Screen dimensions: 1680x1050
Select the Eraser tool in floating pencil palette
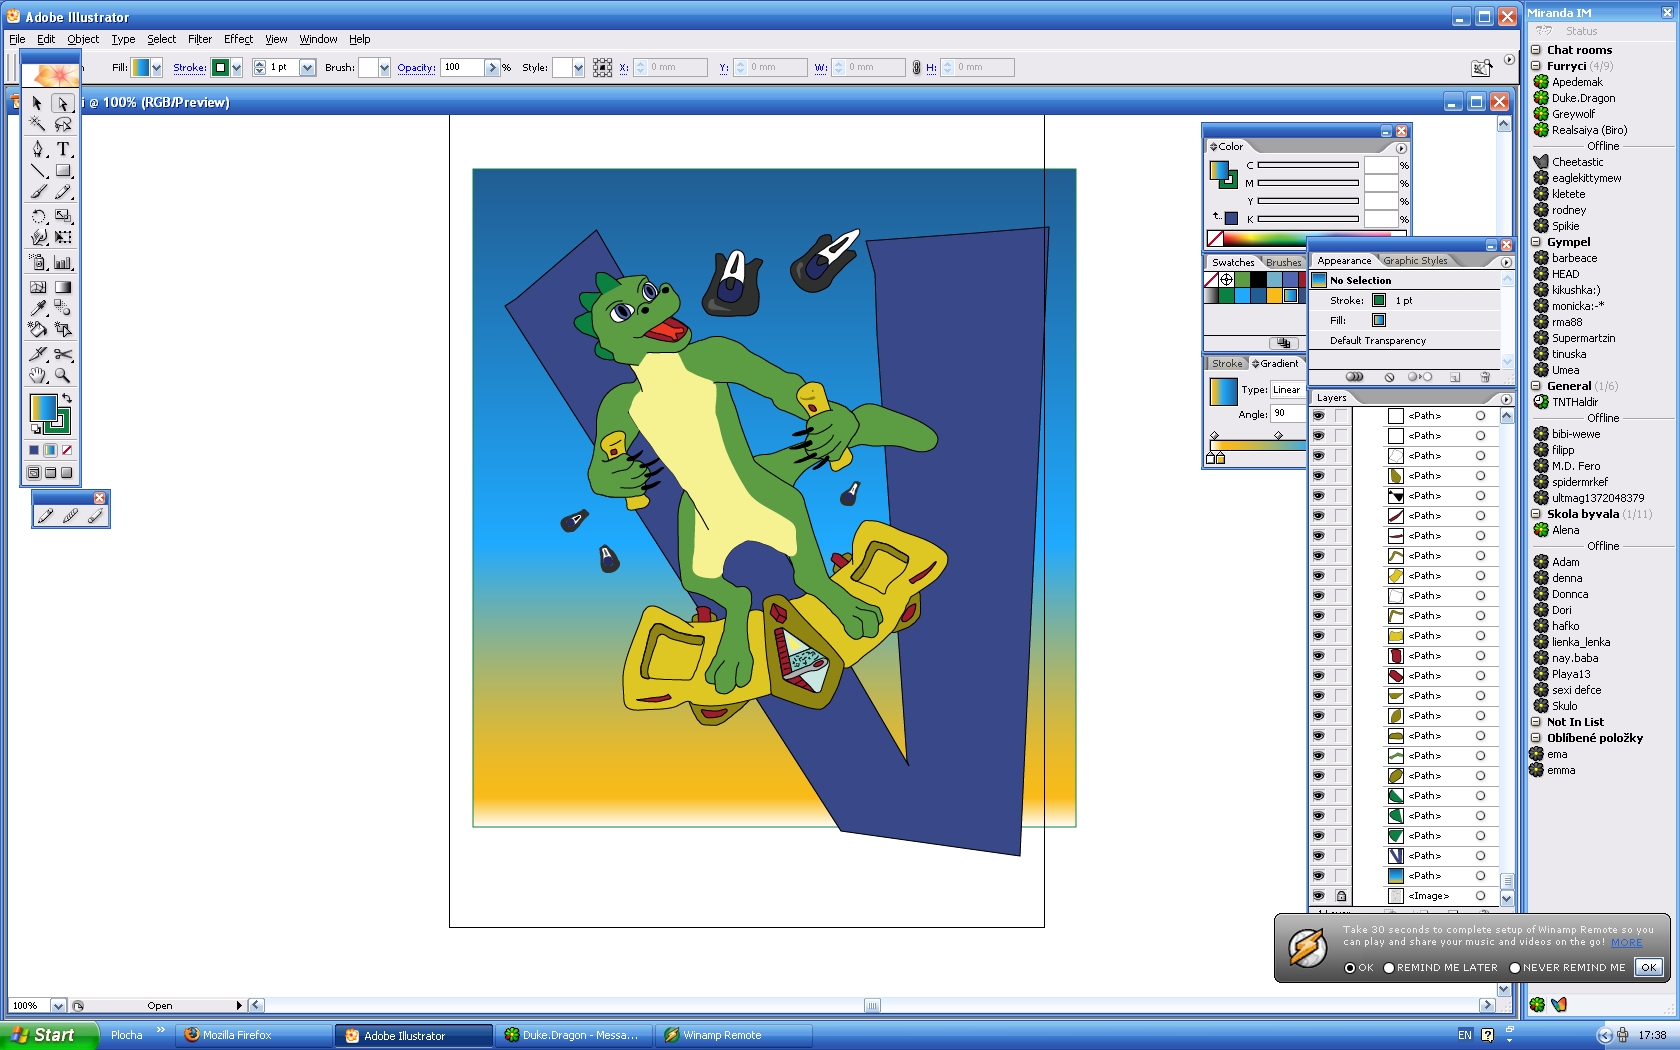coord(95,516)
